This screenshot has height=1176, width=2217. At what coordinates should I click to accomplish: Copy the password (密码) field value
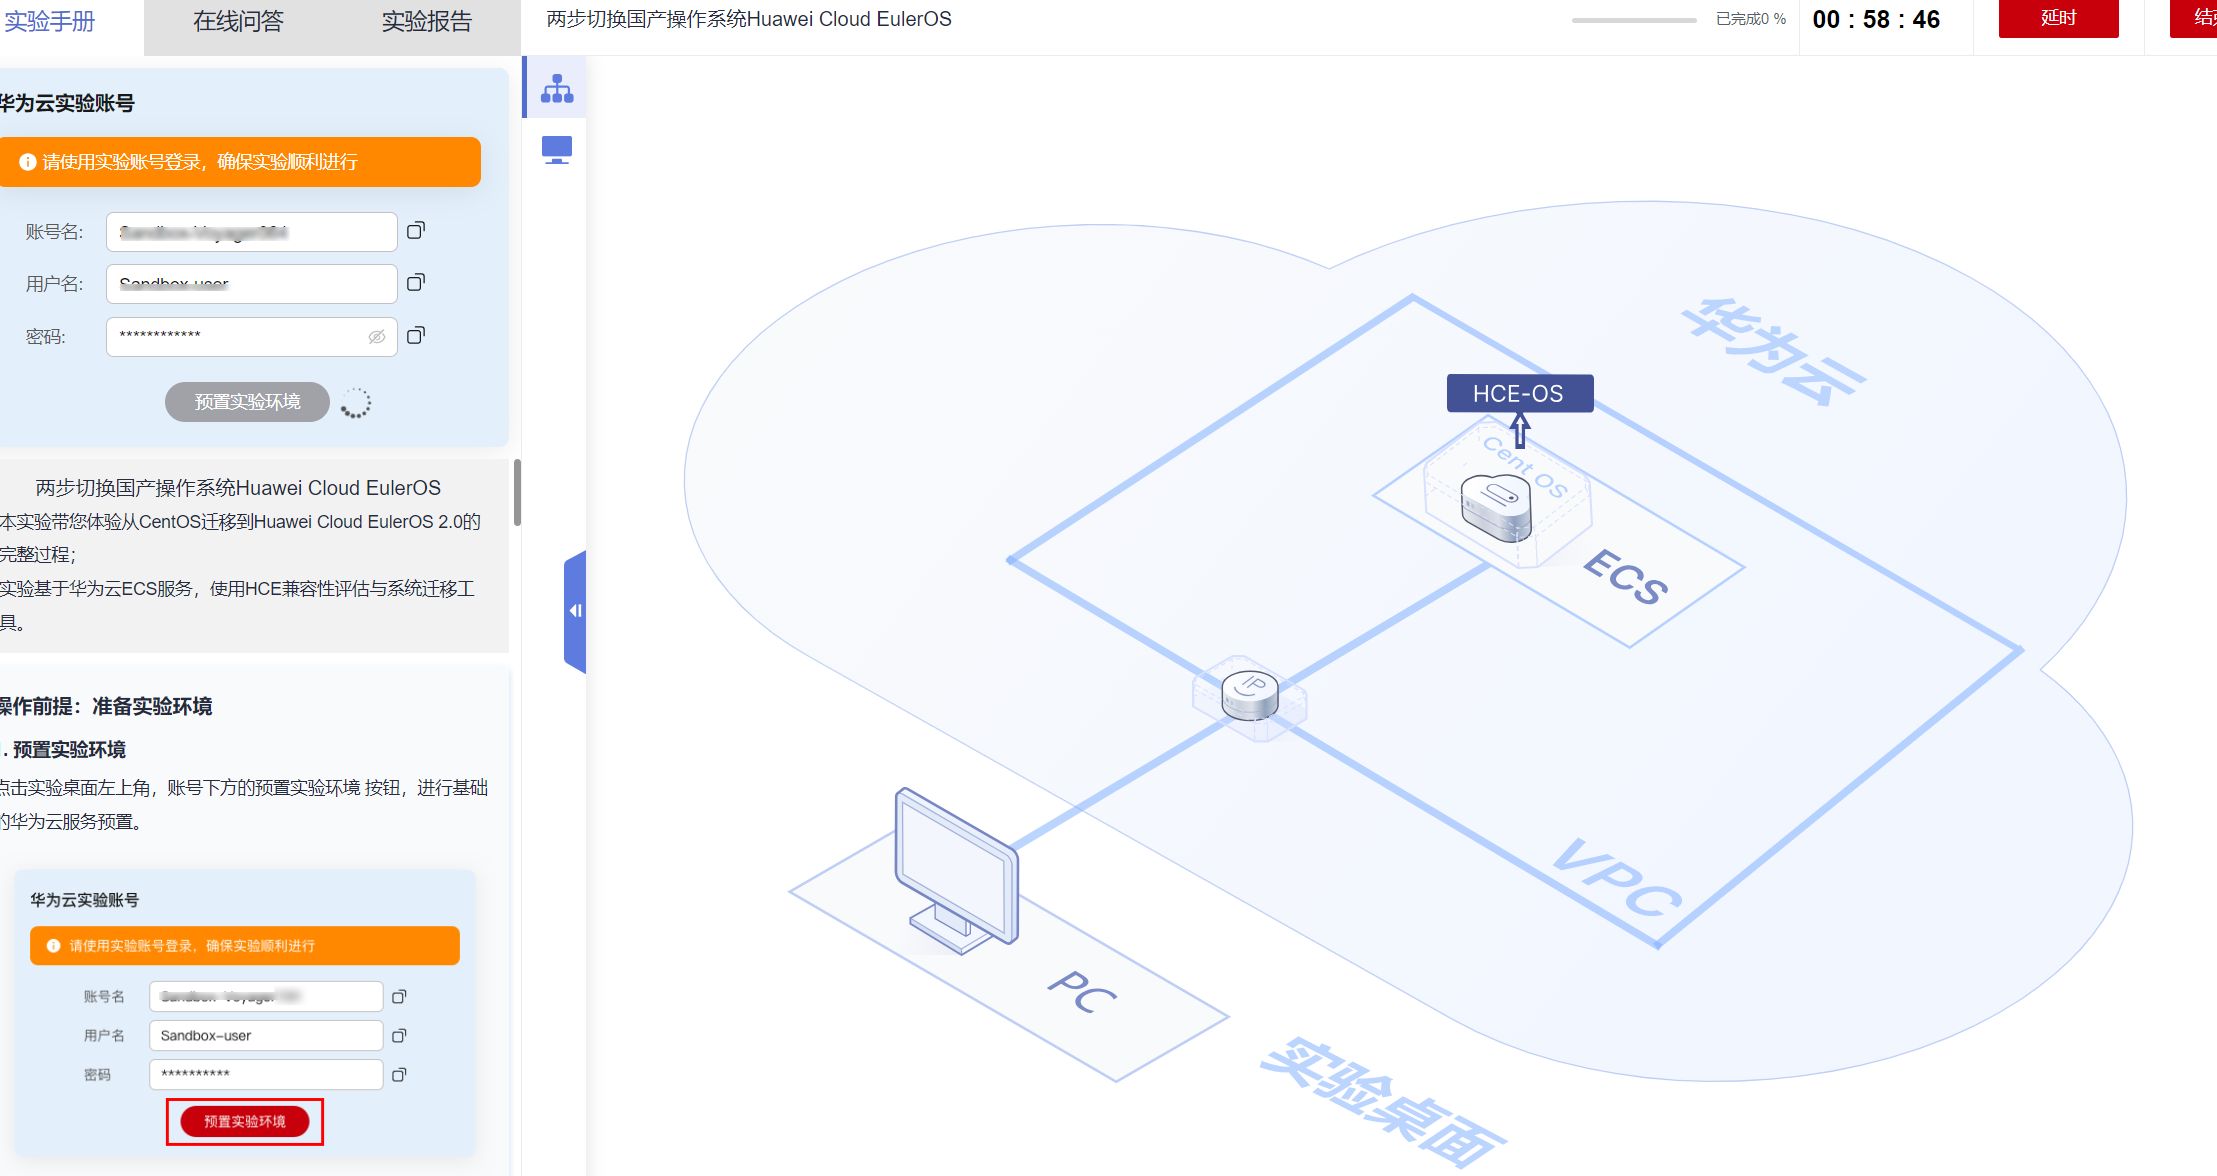(x=416, y=335)
